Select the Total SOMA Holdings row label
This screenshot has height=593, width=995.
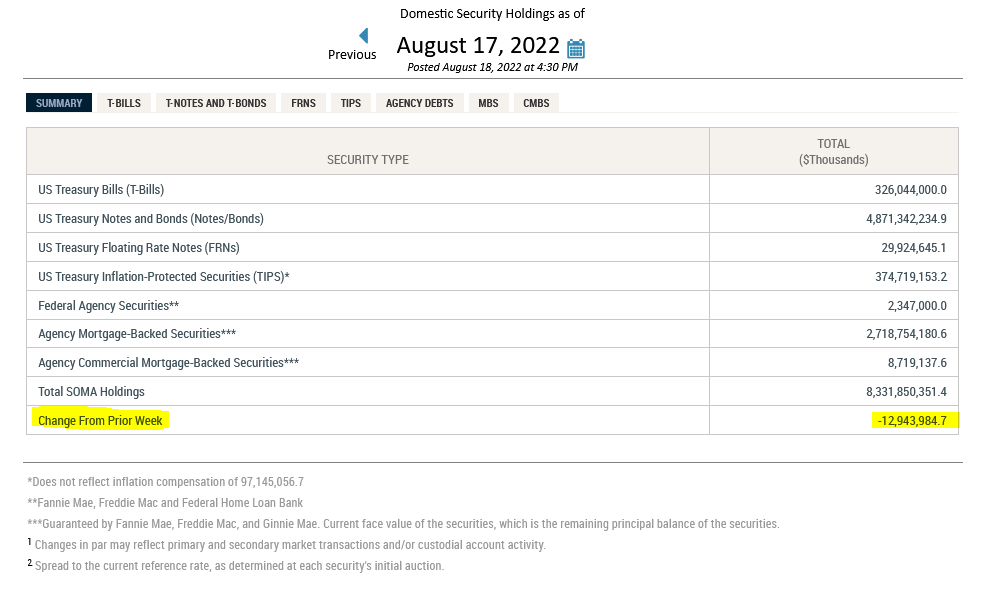point(91,392)
